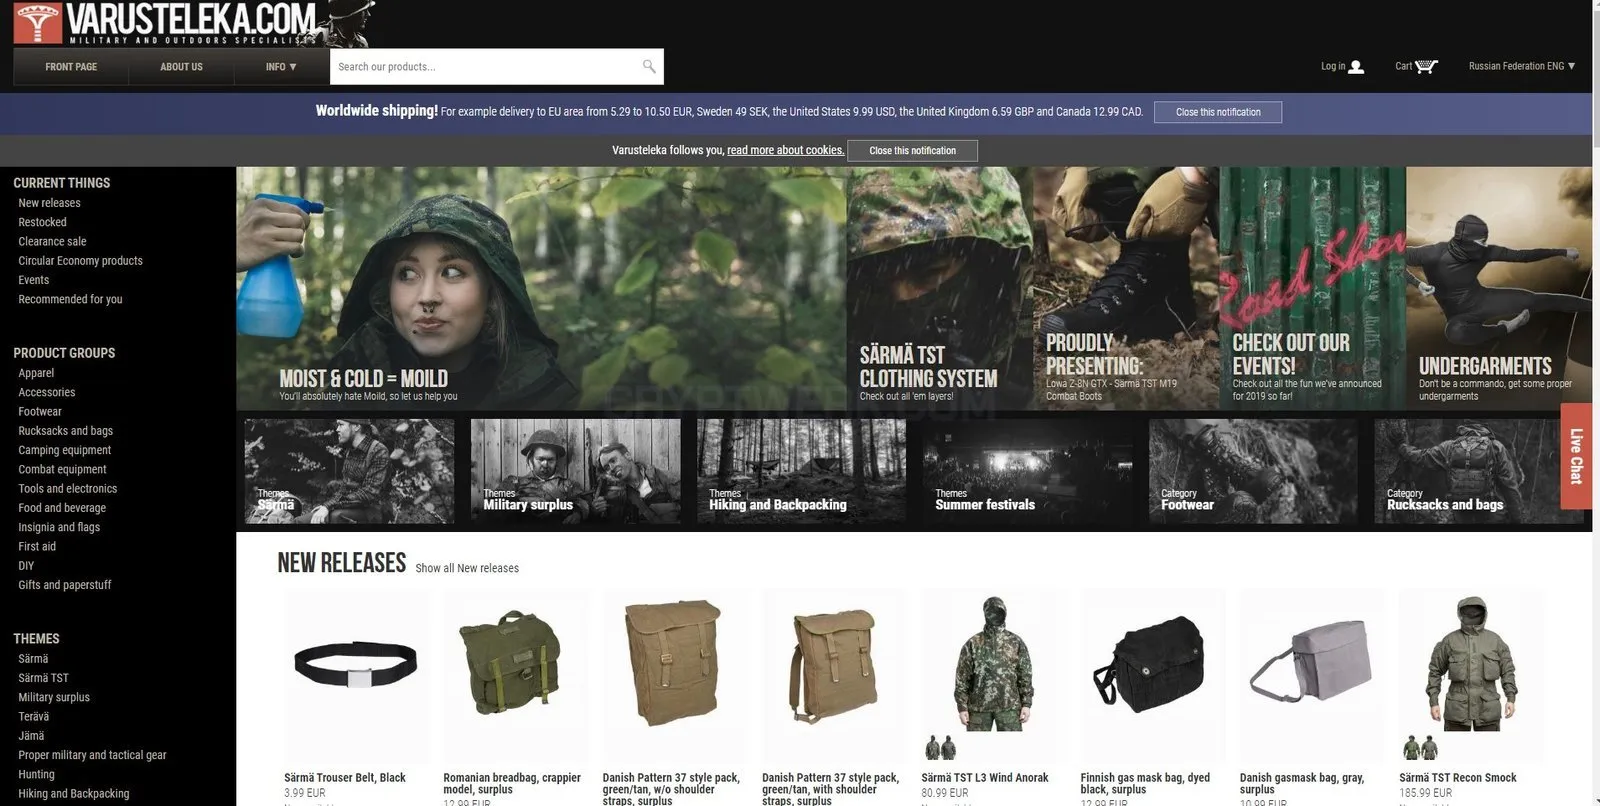The width and height of the screenshot is (1600, 806).
Task: Select the Apparel product group
Action: (x=36, y=373)
